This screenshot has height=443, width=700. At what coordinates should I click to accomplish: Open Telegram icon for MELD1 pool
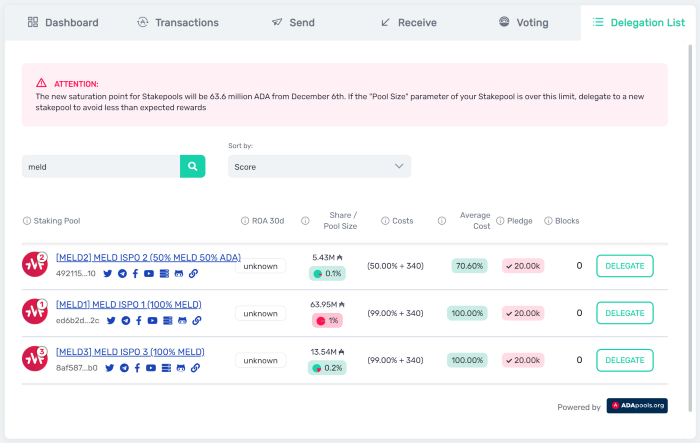click(126, 320)
